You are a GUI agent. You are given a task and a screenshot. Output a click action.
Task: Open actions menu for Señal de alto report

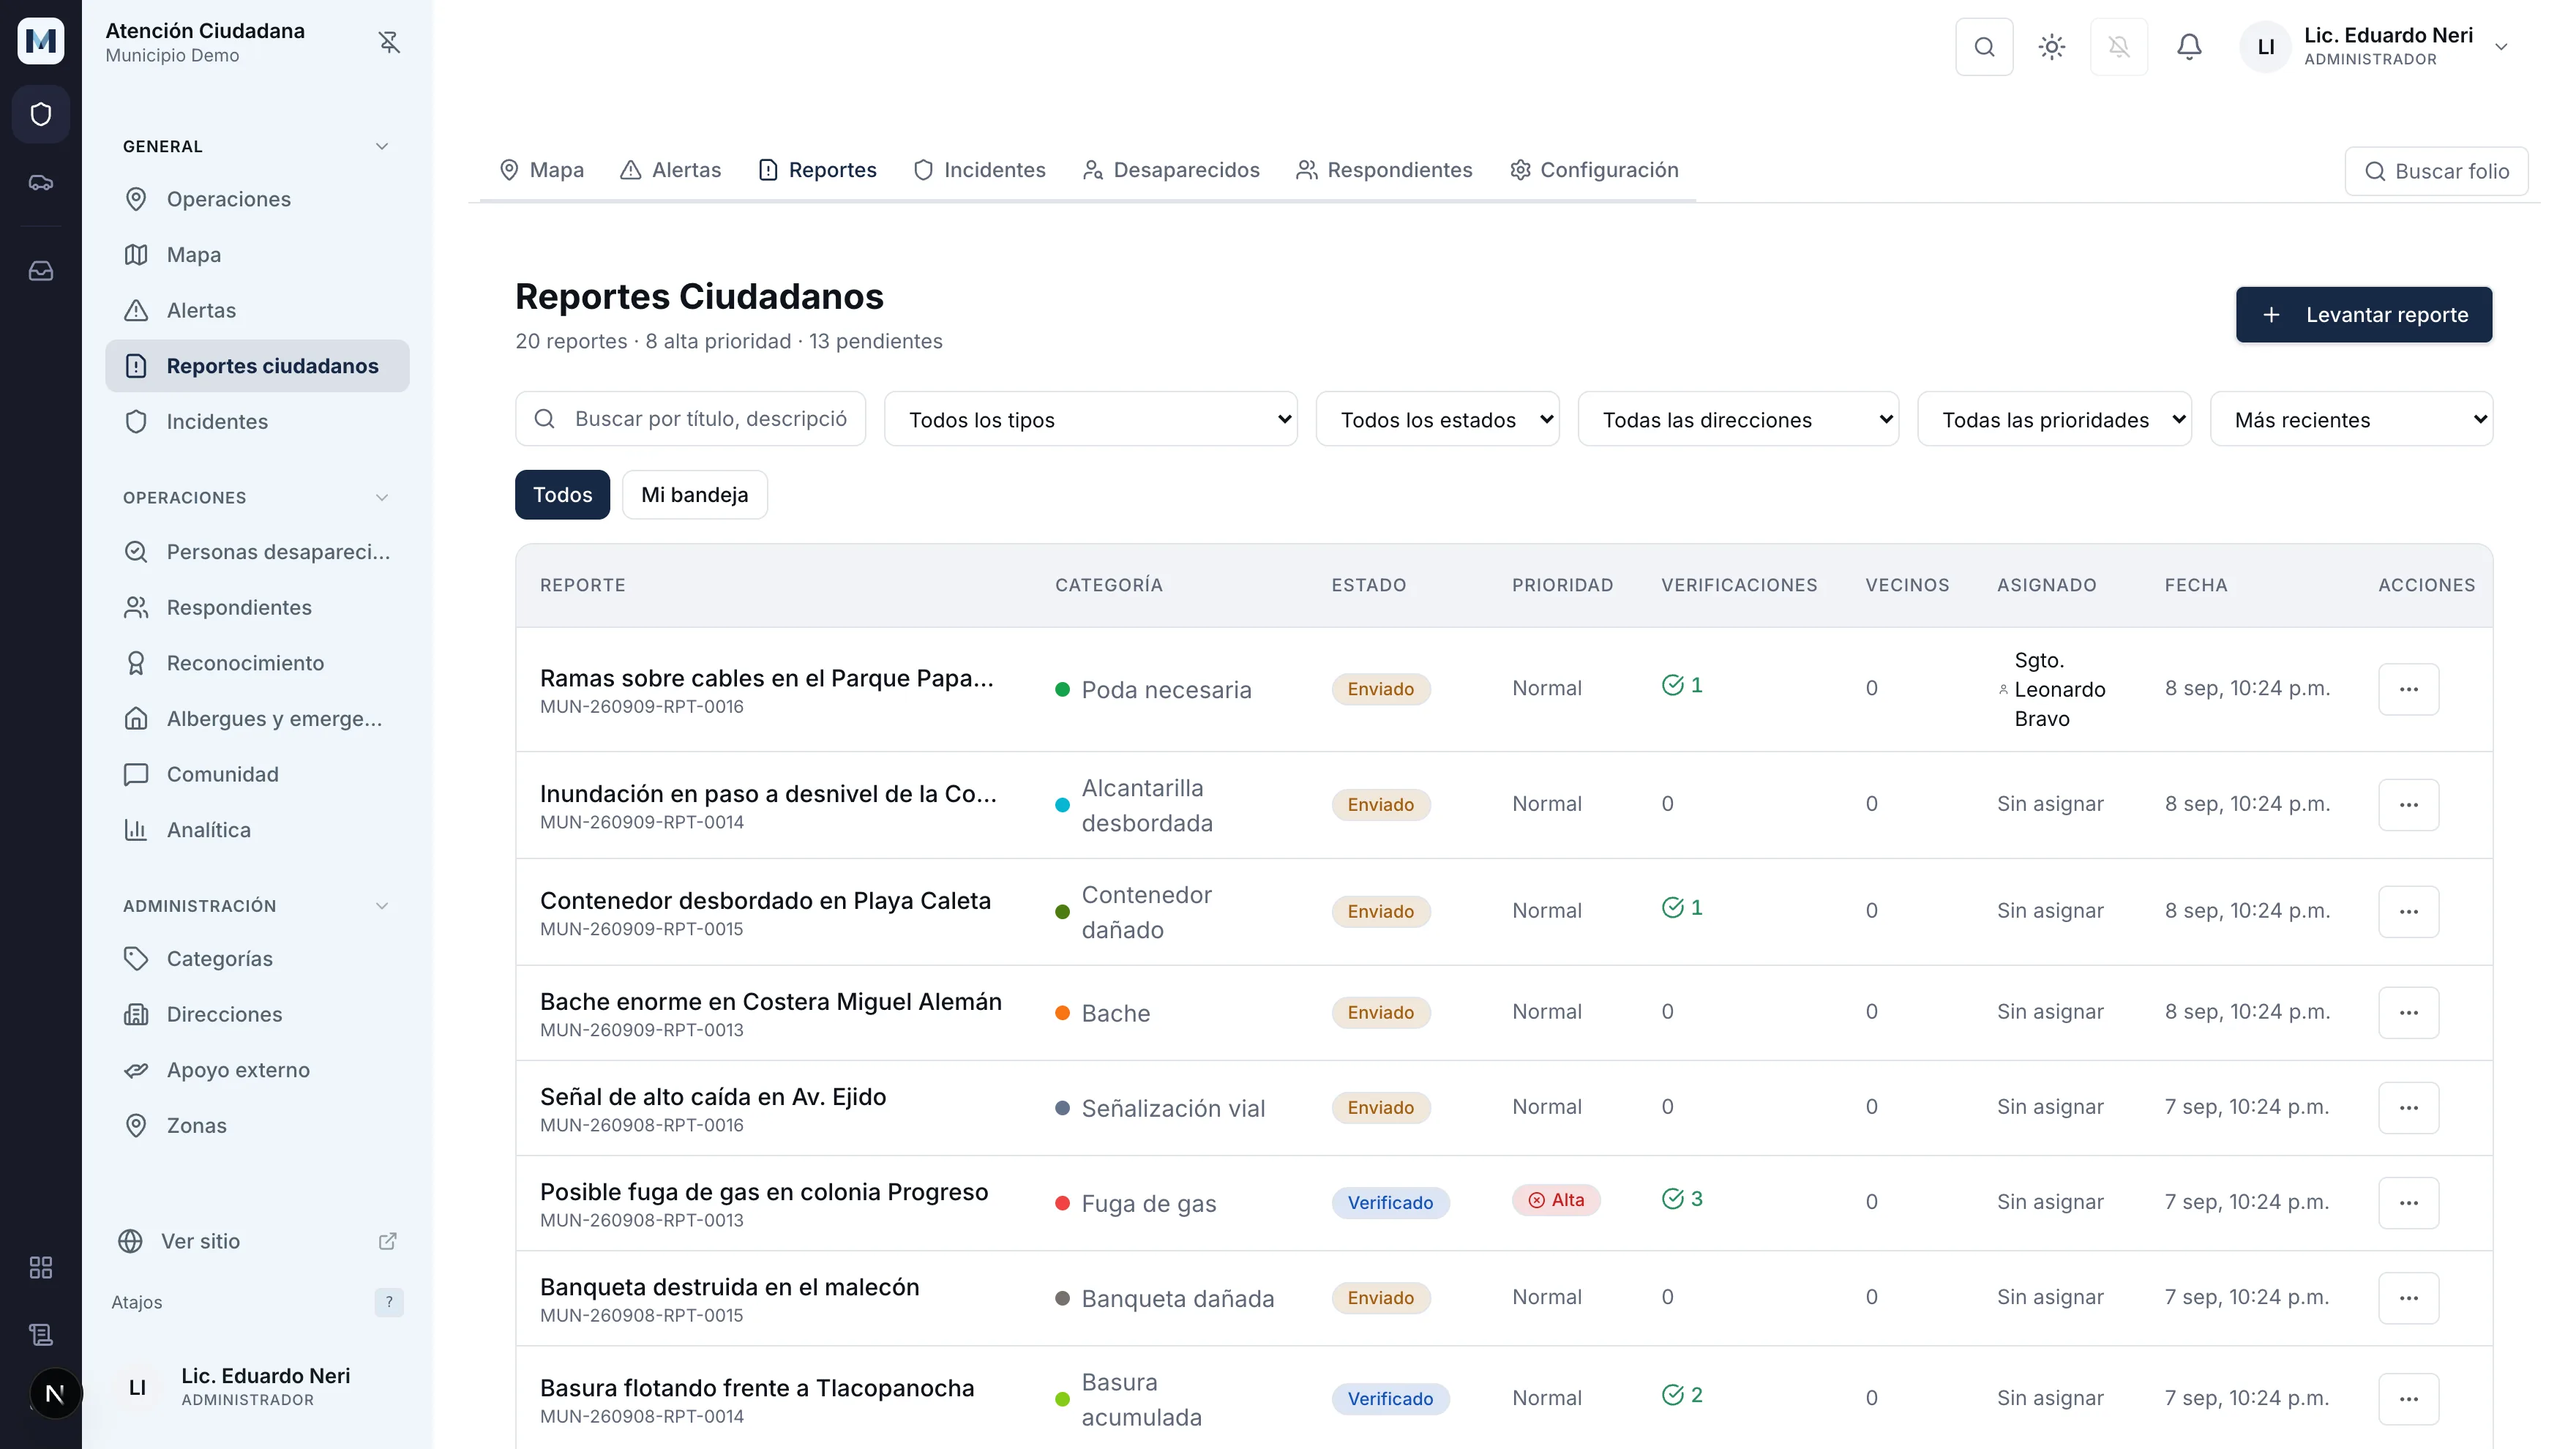(2409, 1108)
